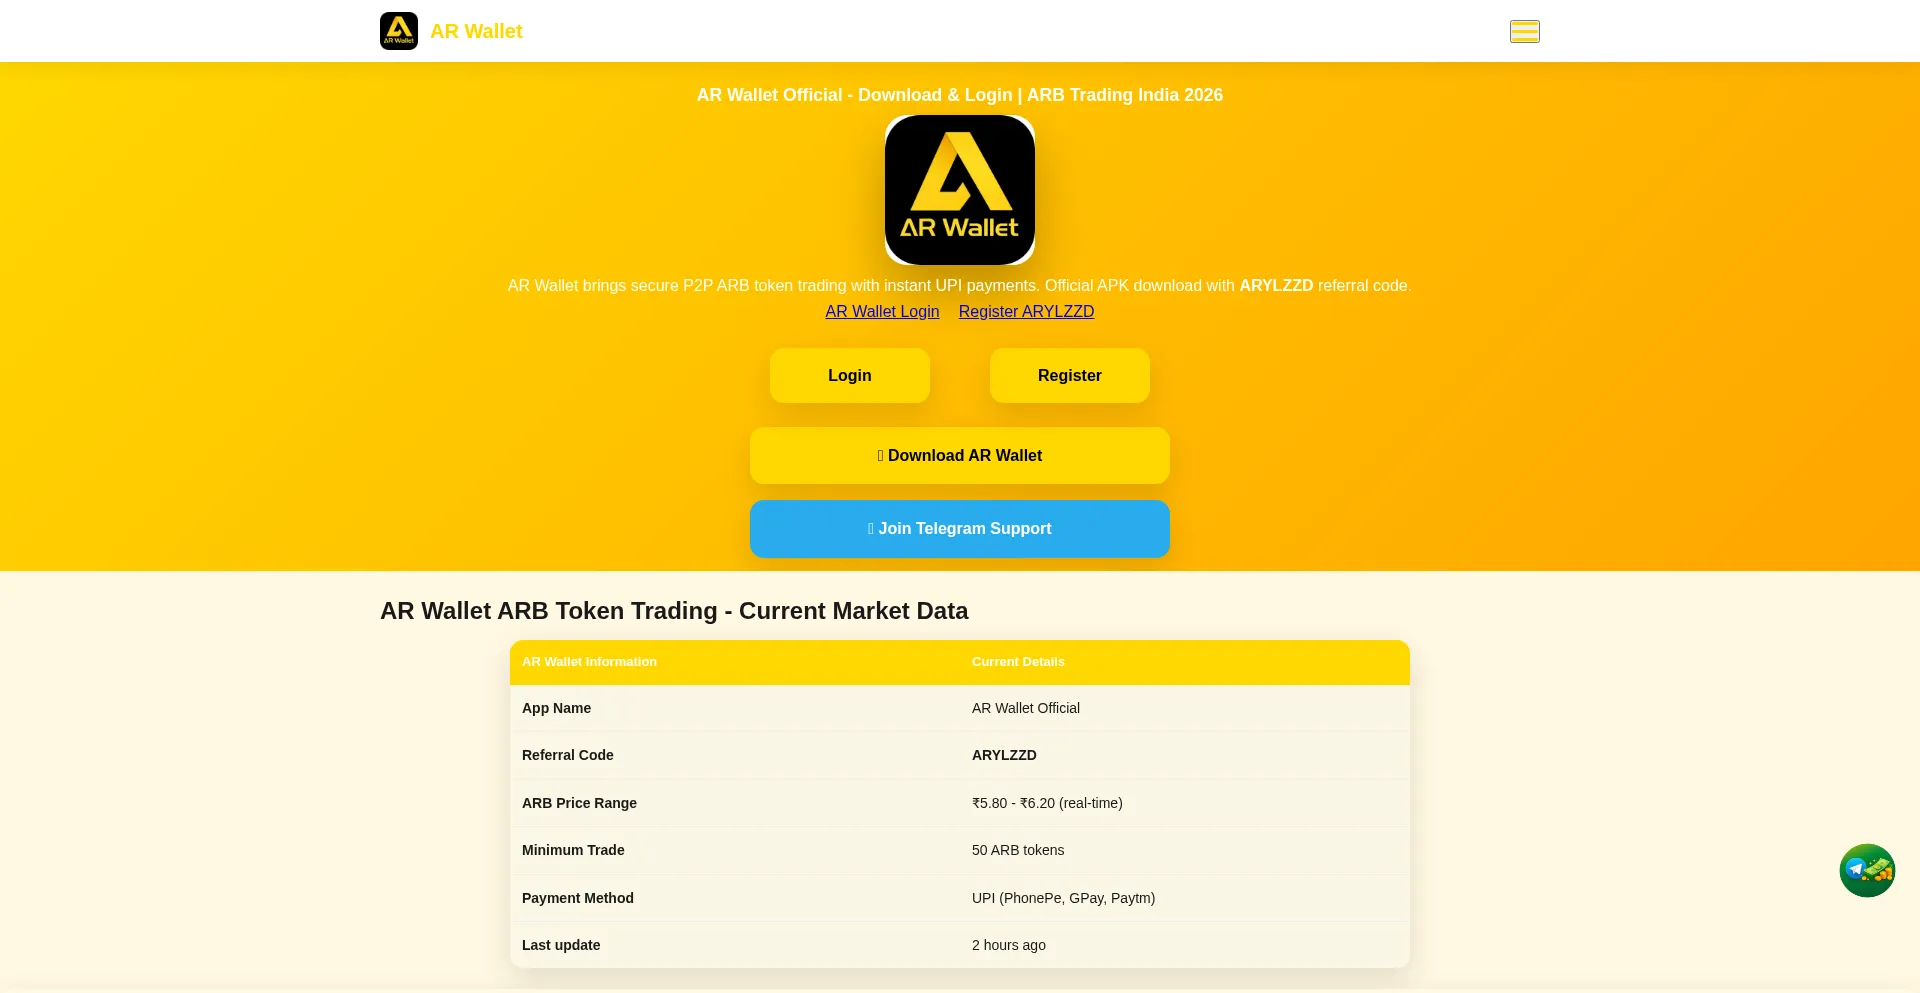Screen dimensions: 1920x993
Task: Select the UPI (PhonePe, GPay, Paytm) value
Action: 1063,898
